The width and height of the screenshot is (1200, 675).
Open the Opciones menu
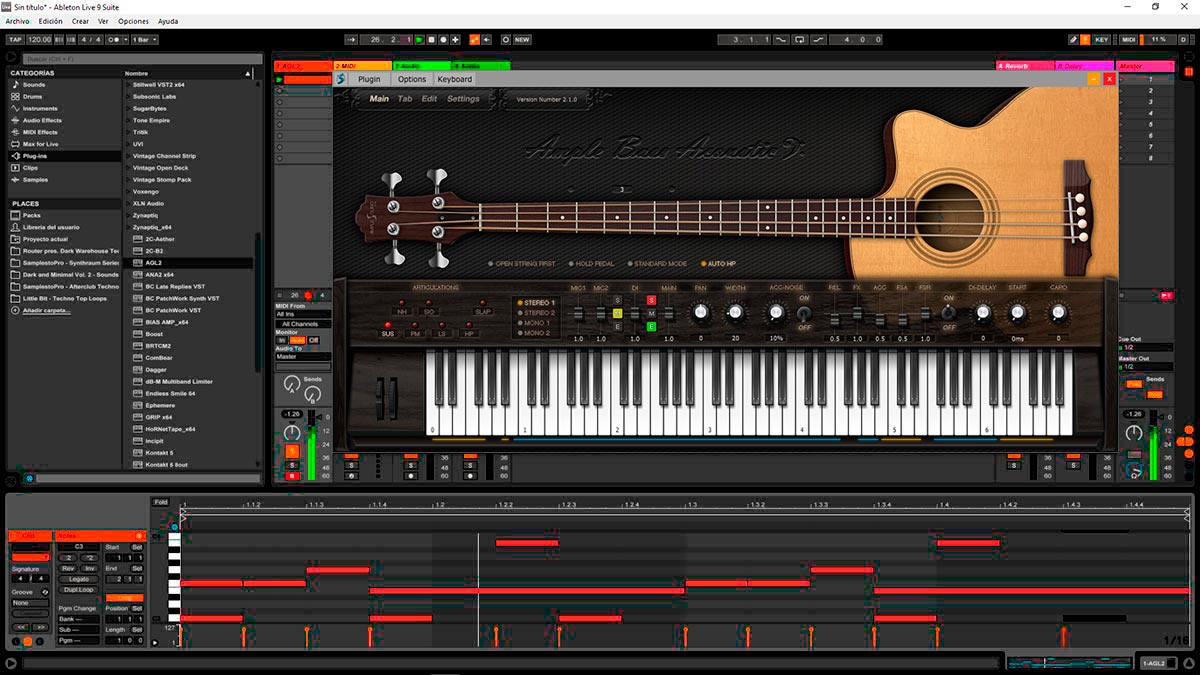pyautogui.click(x=133, y=21)
